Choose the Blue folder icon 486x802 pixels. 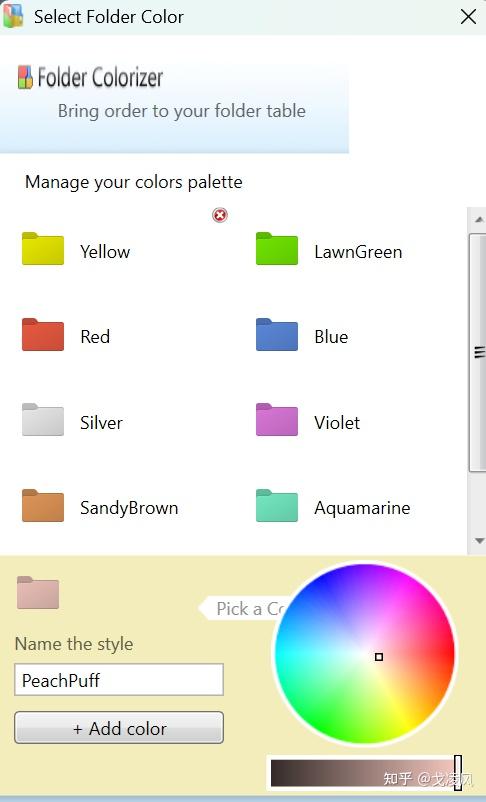tap(277, 335)
